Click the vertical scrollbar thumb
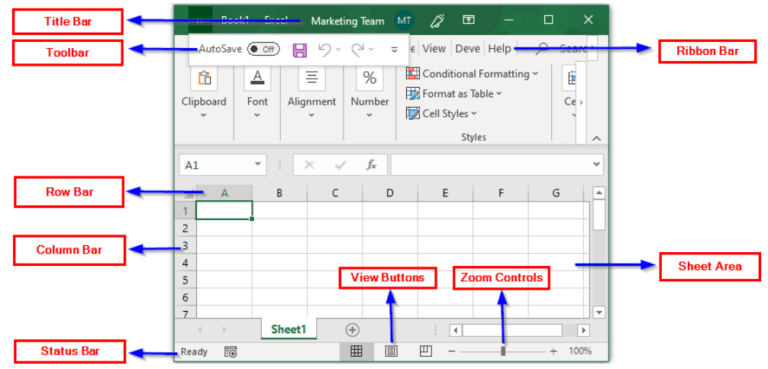The height and width of the screenshot is (369, 768). 599,215
